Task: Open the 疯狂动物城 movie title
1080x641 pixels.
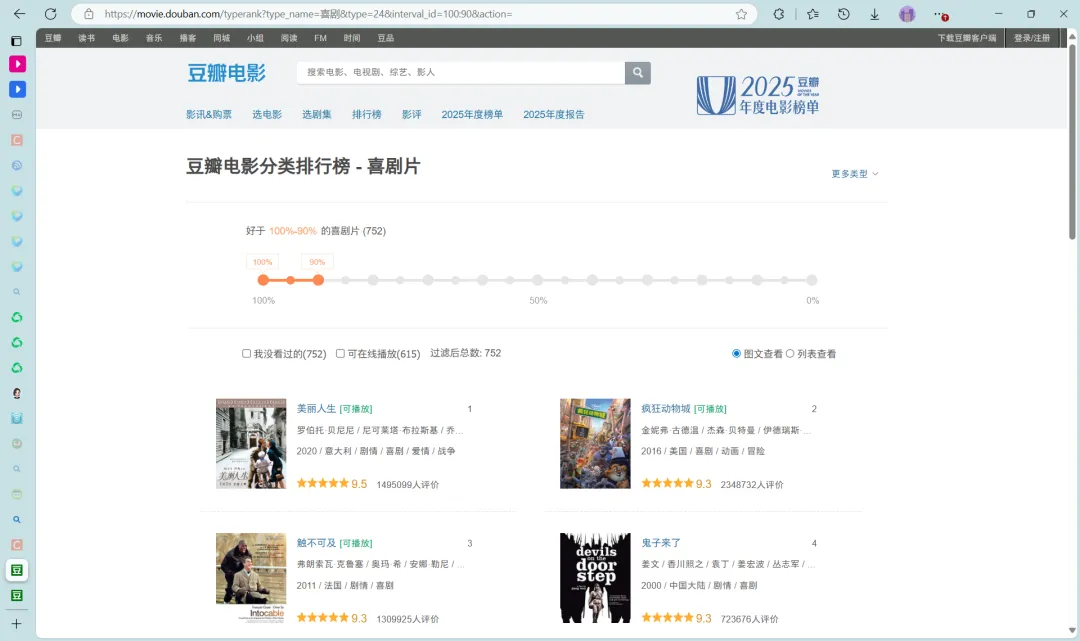Action: tap(665, 408)
